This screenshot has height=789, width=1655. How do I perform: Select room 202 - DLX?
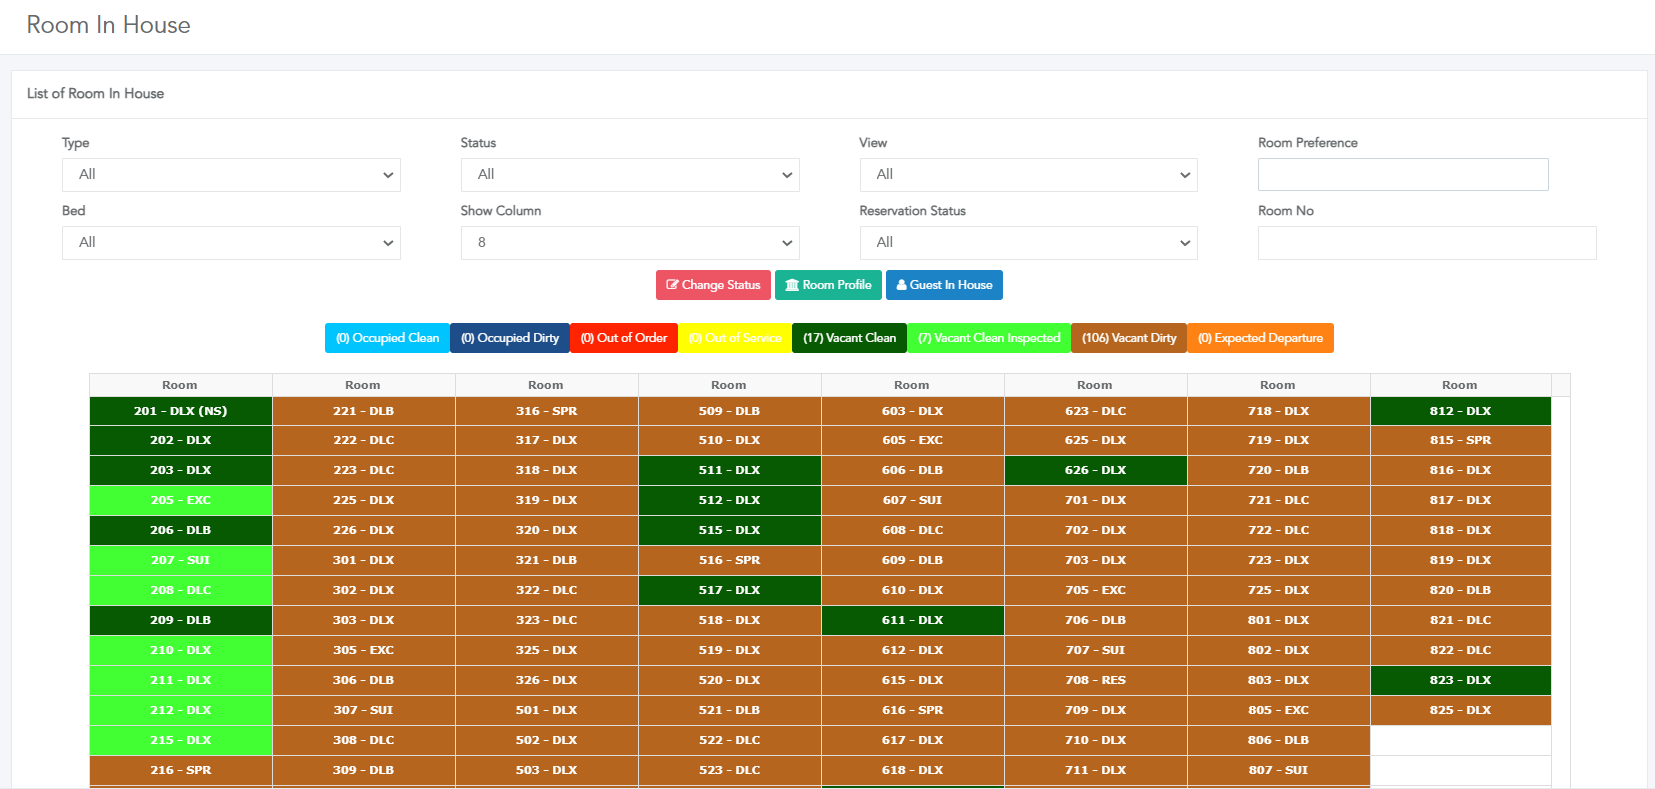coord(181,440)
